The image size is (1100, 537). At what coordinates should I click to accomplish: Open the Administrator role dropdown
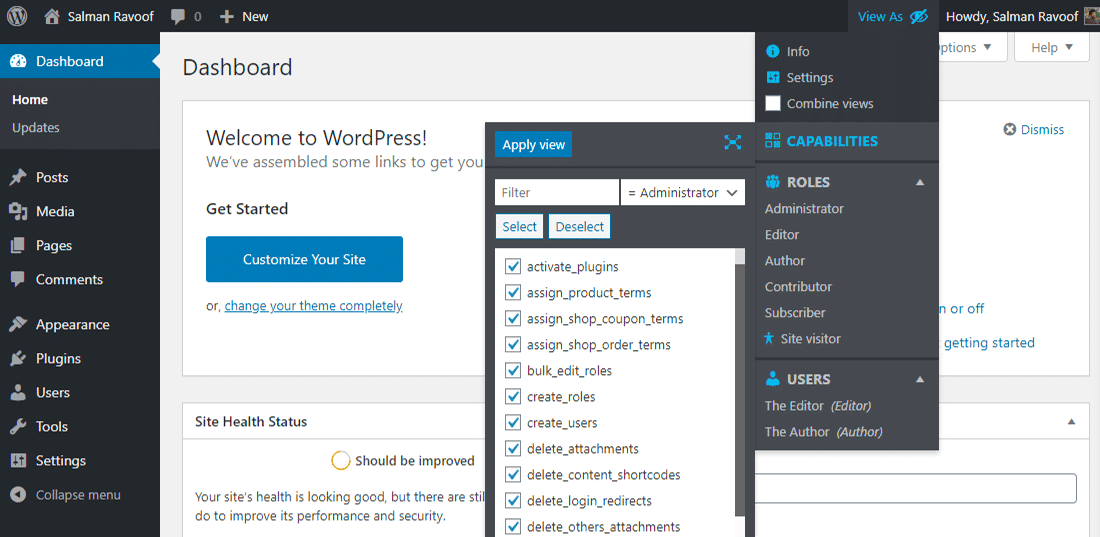tap(683, 192)
